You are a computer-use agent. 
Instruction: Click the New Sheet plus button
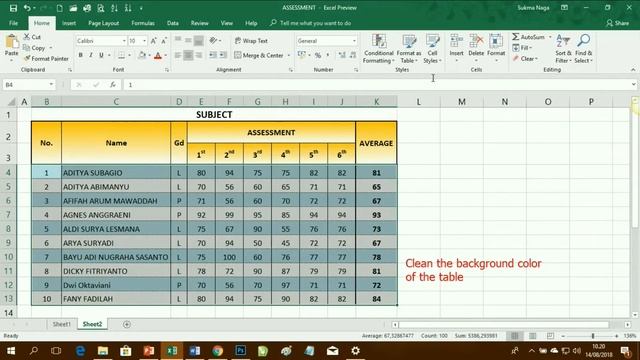click(x=127, y=324)
